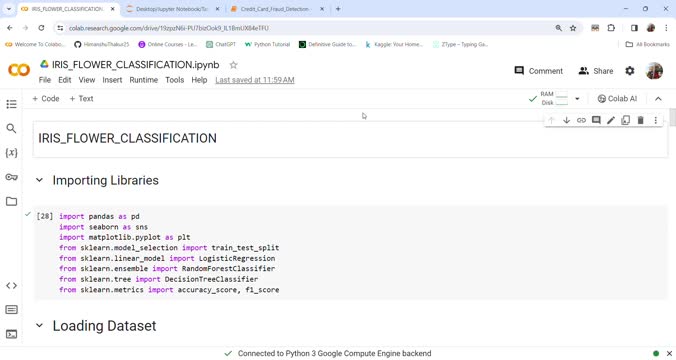Collapse the Loading Dataset section

pyautogui.click(x=39, y=326)
